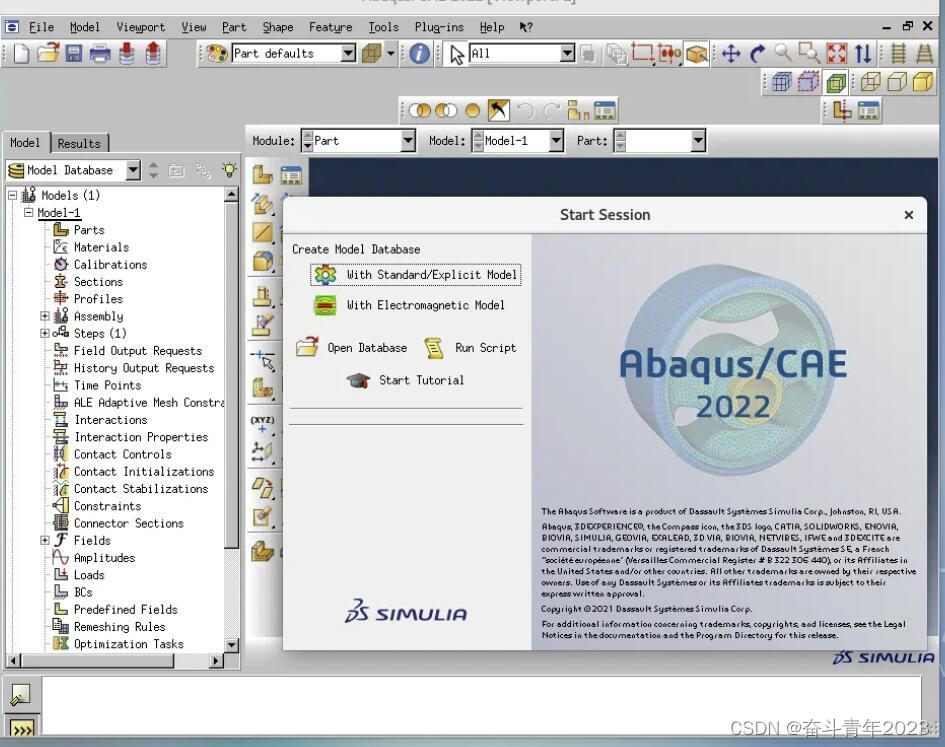Collapse the Model-1 tree node
Screen dimensions: 945x747
pyautogui.click(x=29, y=213)
